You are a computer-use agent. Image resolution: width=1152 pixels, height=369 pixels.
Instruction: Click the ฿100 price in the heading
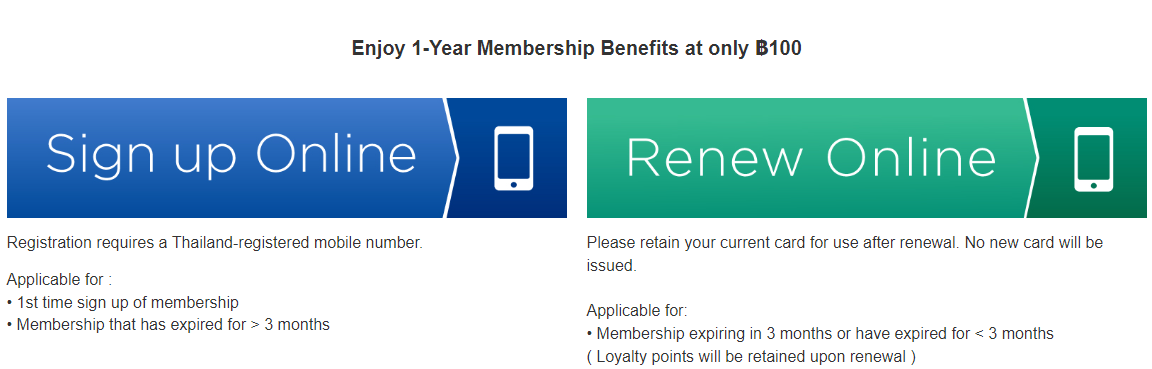point(779,49)
